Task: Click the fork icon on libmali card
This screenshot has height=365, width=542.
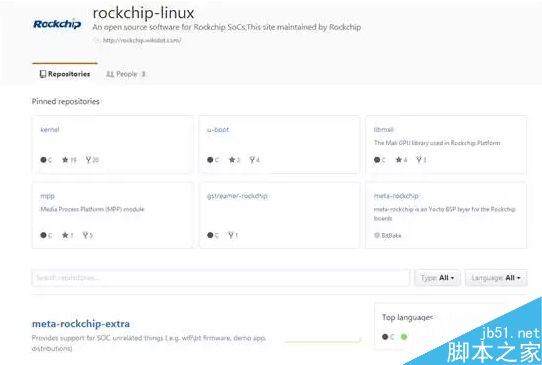Action: [x=419, y=160]
